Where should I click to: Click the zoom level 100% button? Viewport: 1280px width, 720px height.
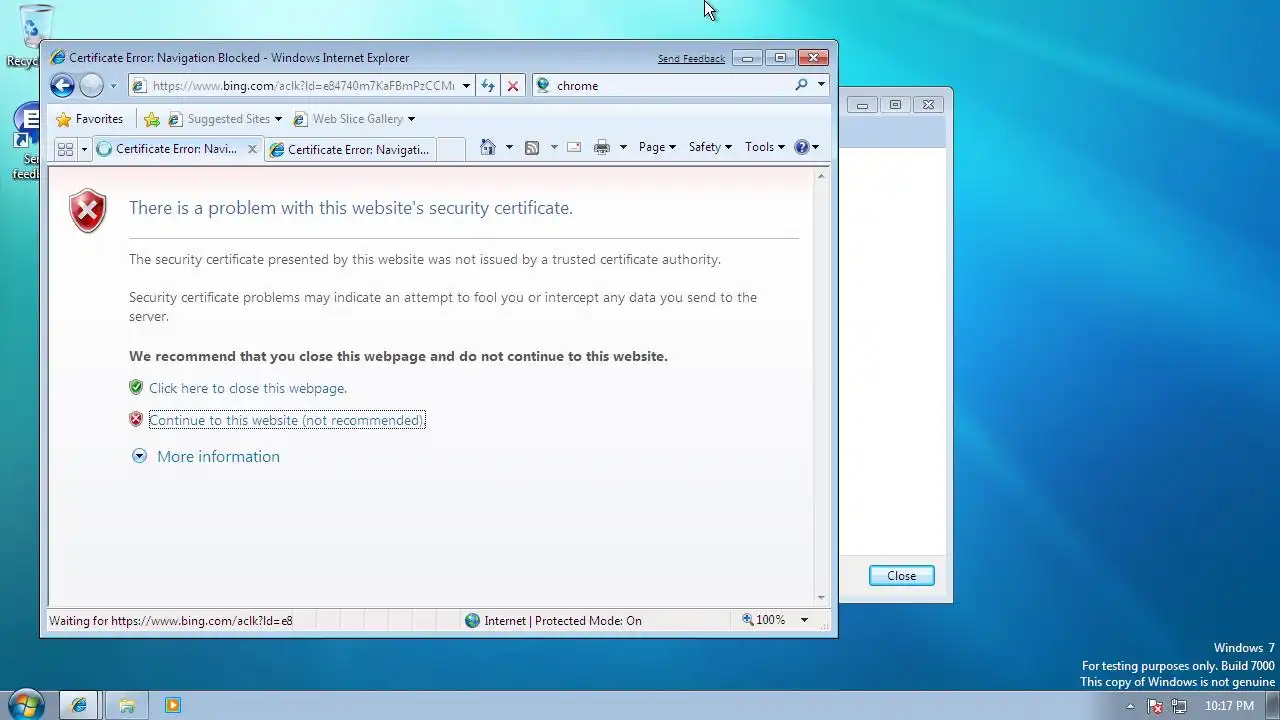pos(764,620)
